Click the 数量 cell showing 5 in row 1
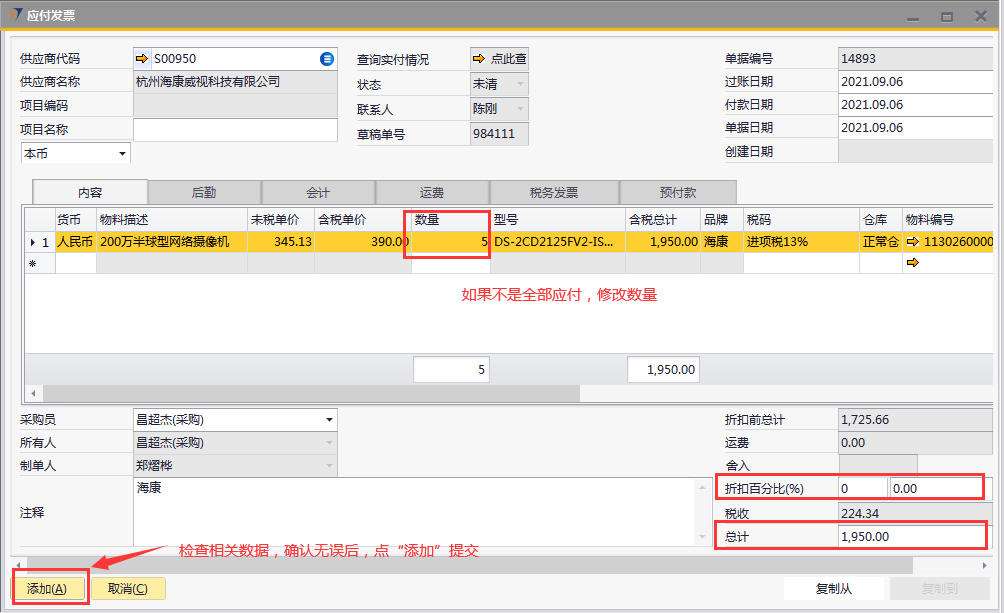1004x613 pixels. (x=450, y=242)
